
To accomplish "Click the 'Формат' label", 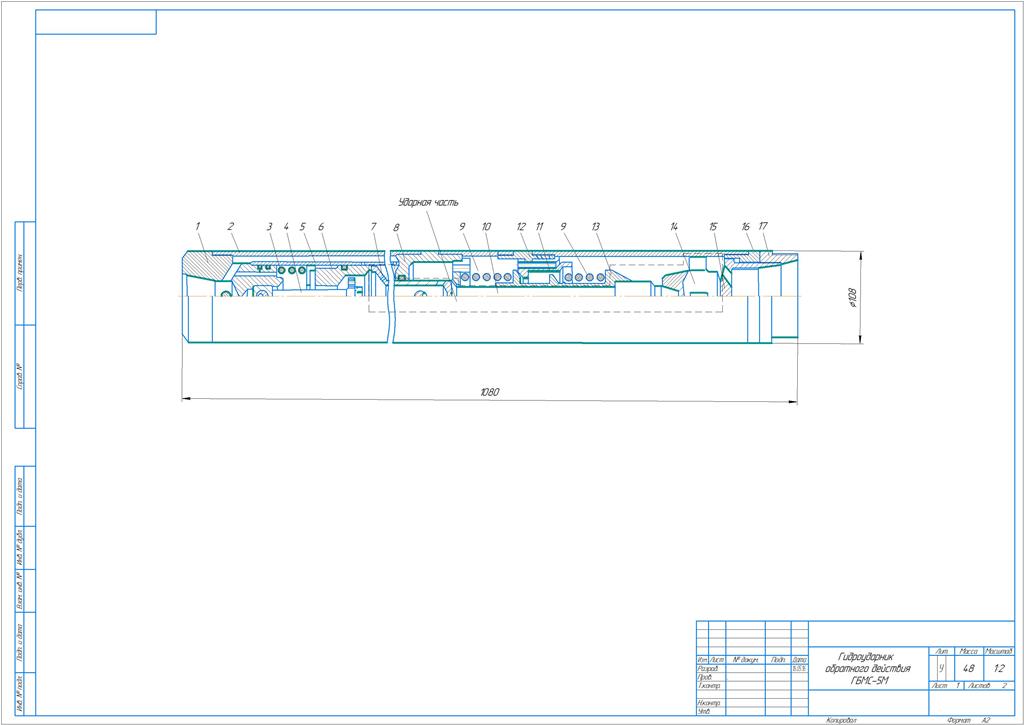I will [x=958, y=720].
